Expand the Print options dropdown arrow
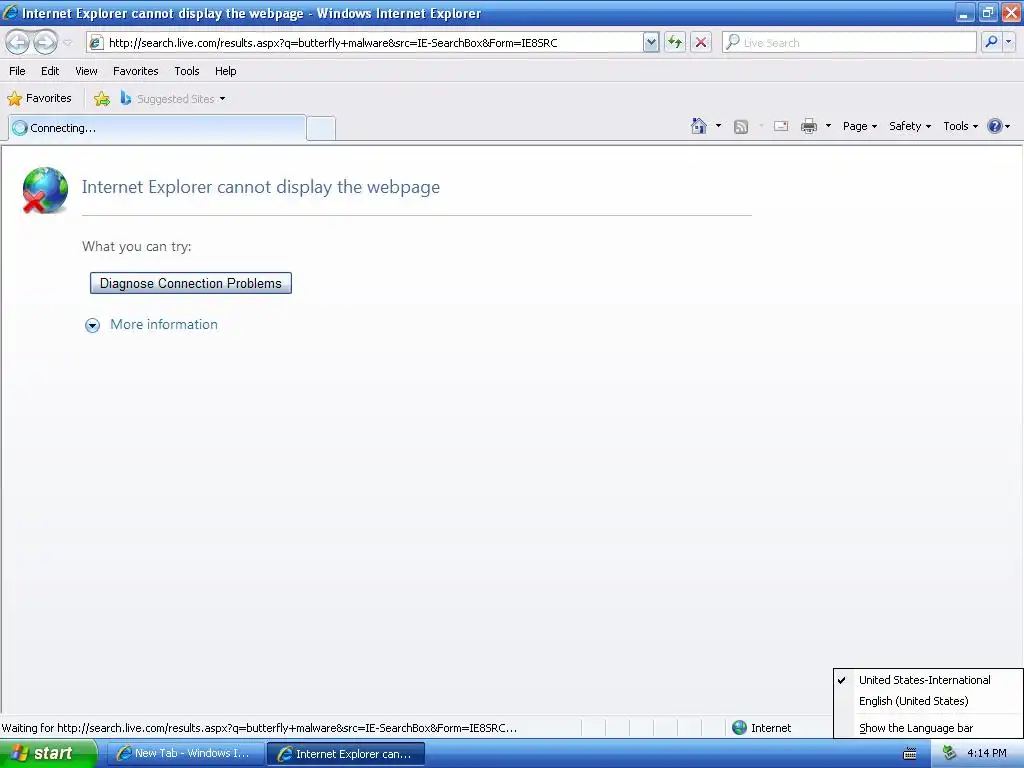1024x768 pixels. [x=828, y=125]
